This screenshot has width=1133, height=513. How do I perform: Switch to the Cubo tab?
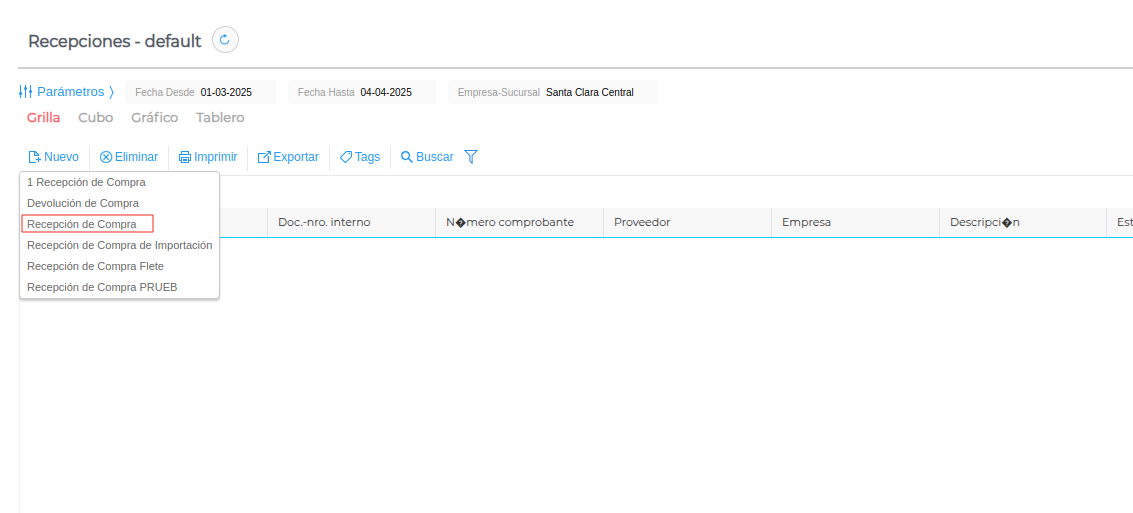click(x=95, y=117)
